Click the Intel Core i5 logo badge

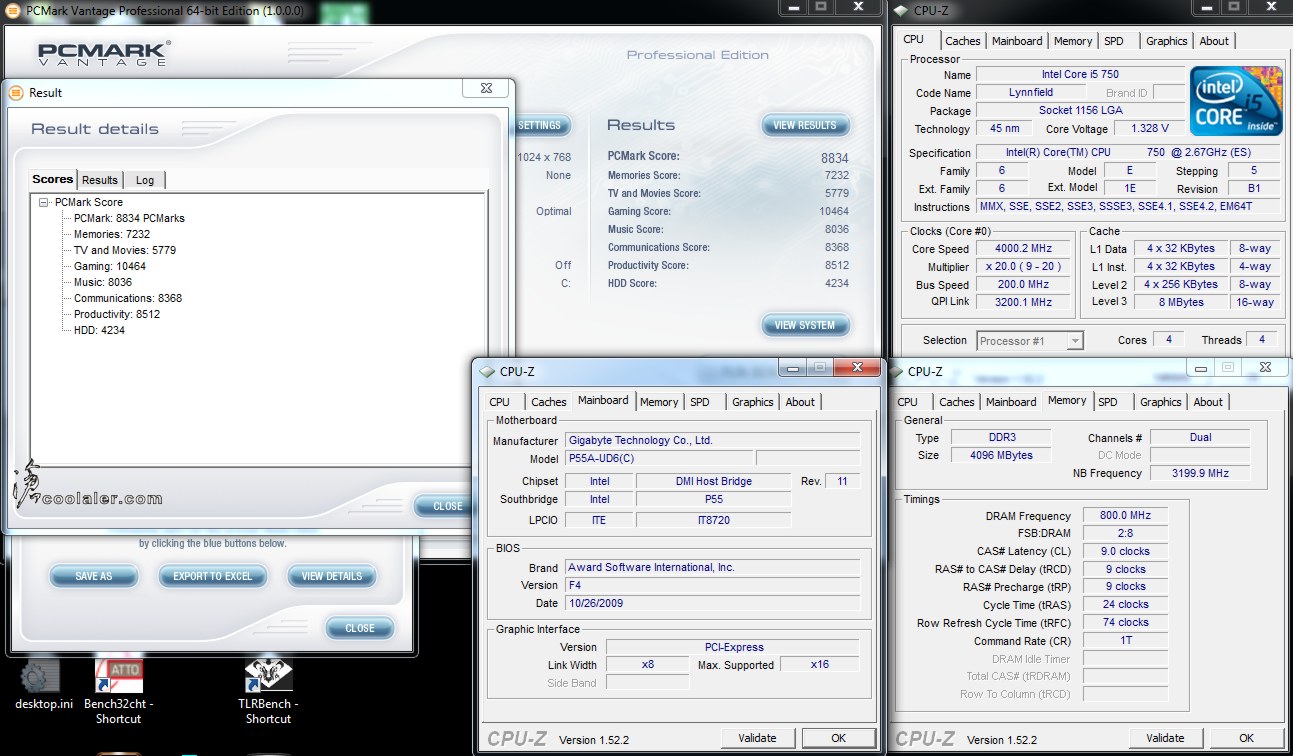[x=1236, y=101]
